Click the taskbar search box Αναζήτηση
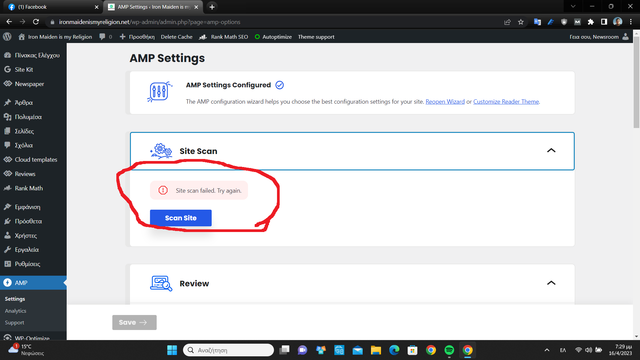The height and width of the screenshot is (360, 640). 229,350
